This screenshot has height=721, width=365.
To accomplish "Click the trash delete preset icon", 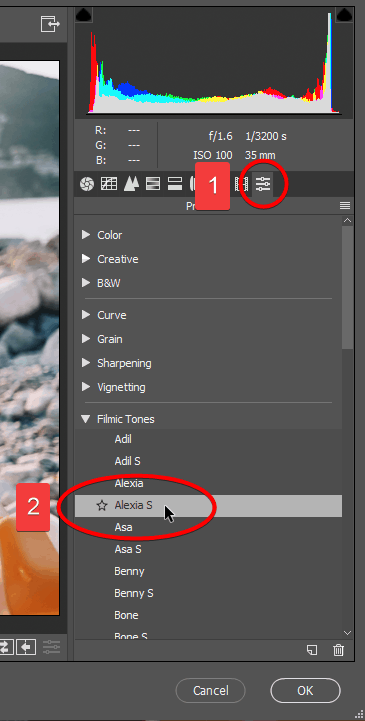I will tap(338, 650).
